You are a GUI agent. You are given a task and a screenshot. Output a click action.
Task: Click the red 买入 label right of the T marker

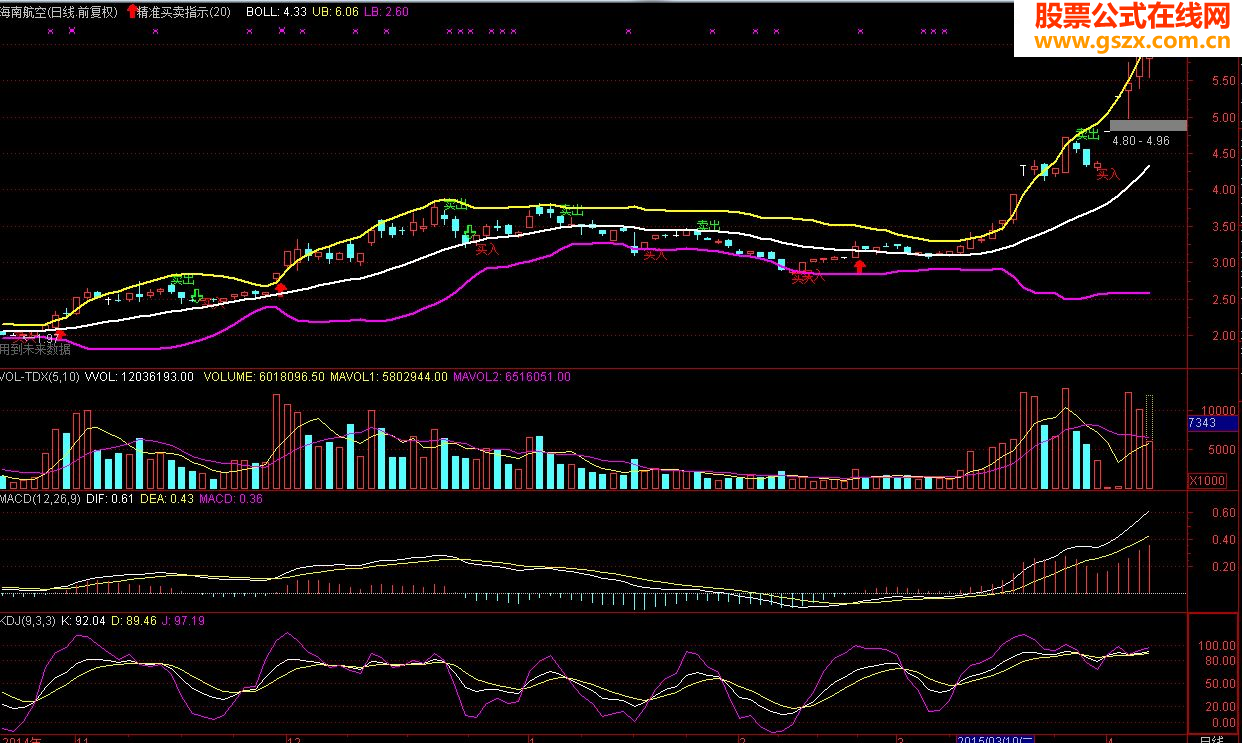[1108, 174]
